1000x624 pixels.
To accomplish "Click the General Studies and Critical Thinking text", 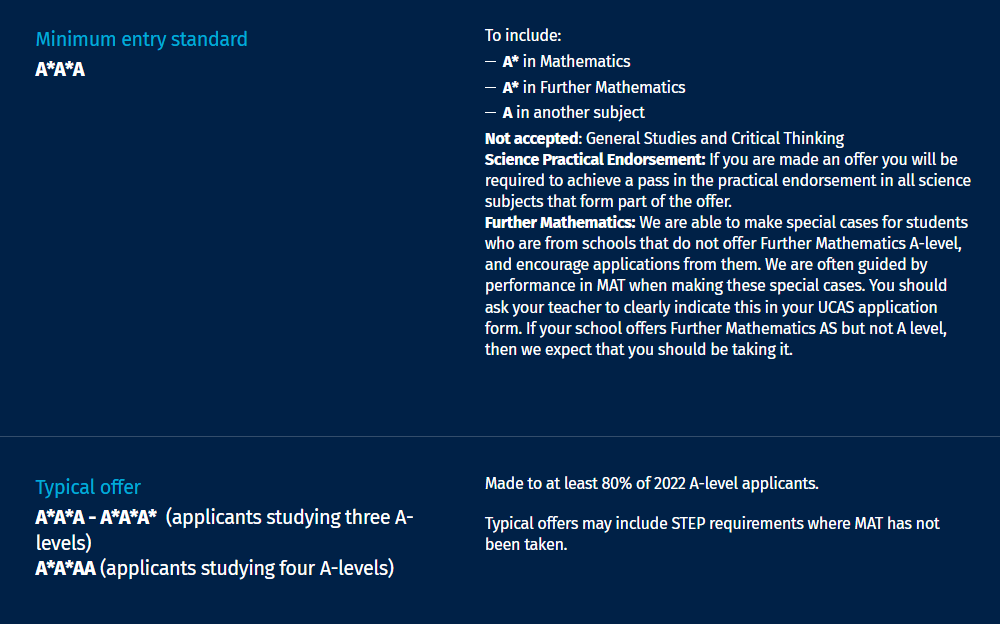I will (x=715, y=138).
